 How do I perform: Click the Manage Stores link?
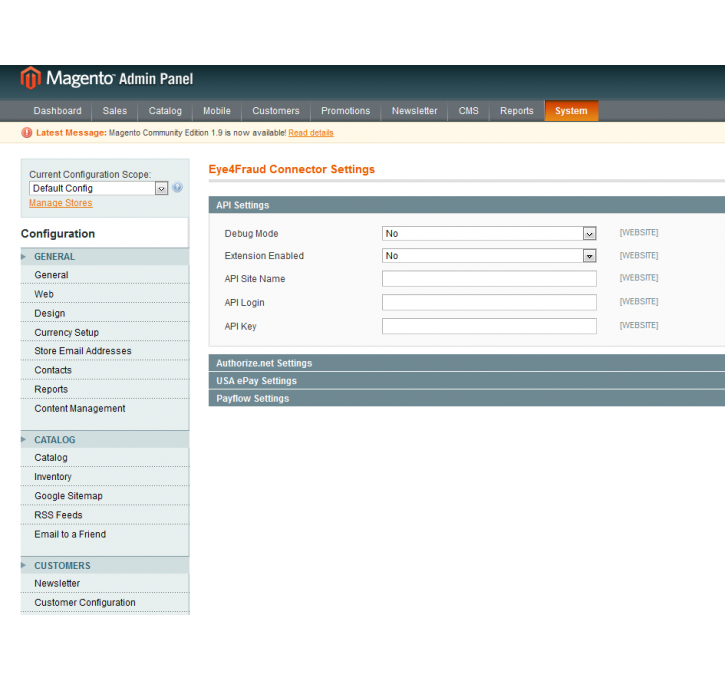click(x=61, y=203)
